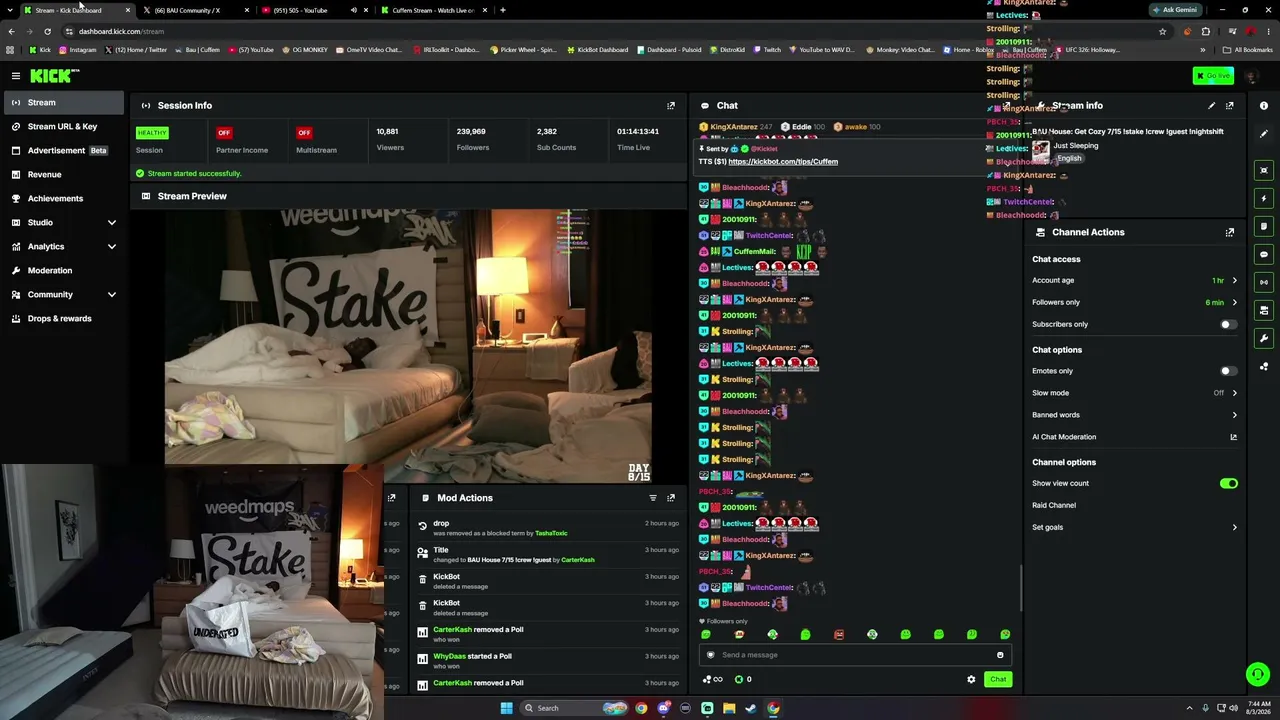The image size is (1280, 720).
Task: Open Stream URL & Key in the sidebar
Action: (64, 126)
